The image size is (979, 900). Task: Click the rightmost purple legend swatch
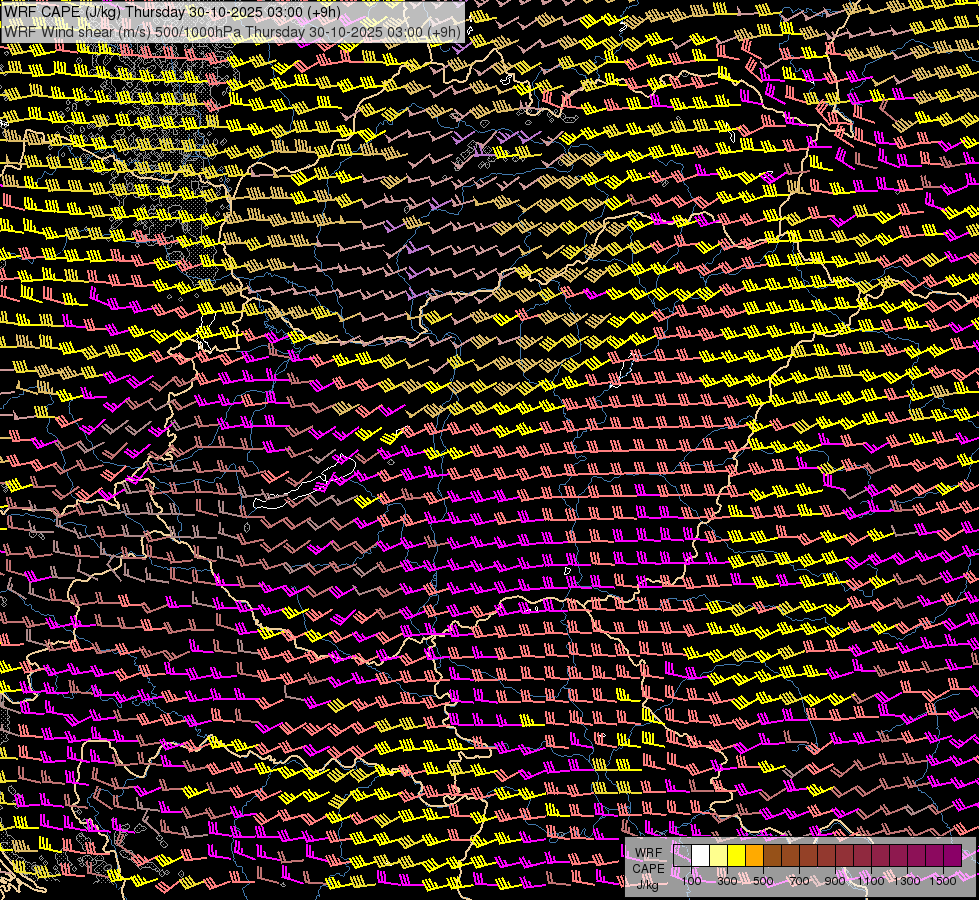pyautogui.click(x=953, y=855)
